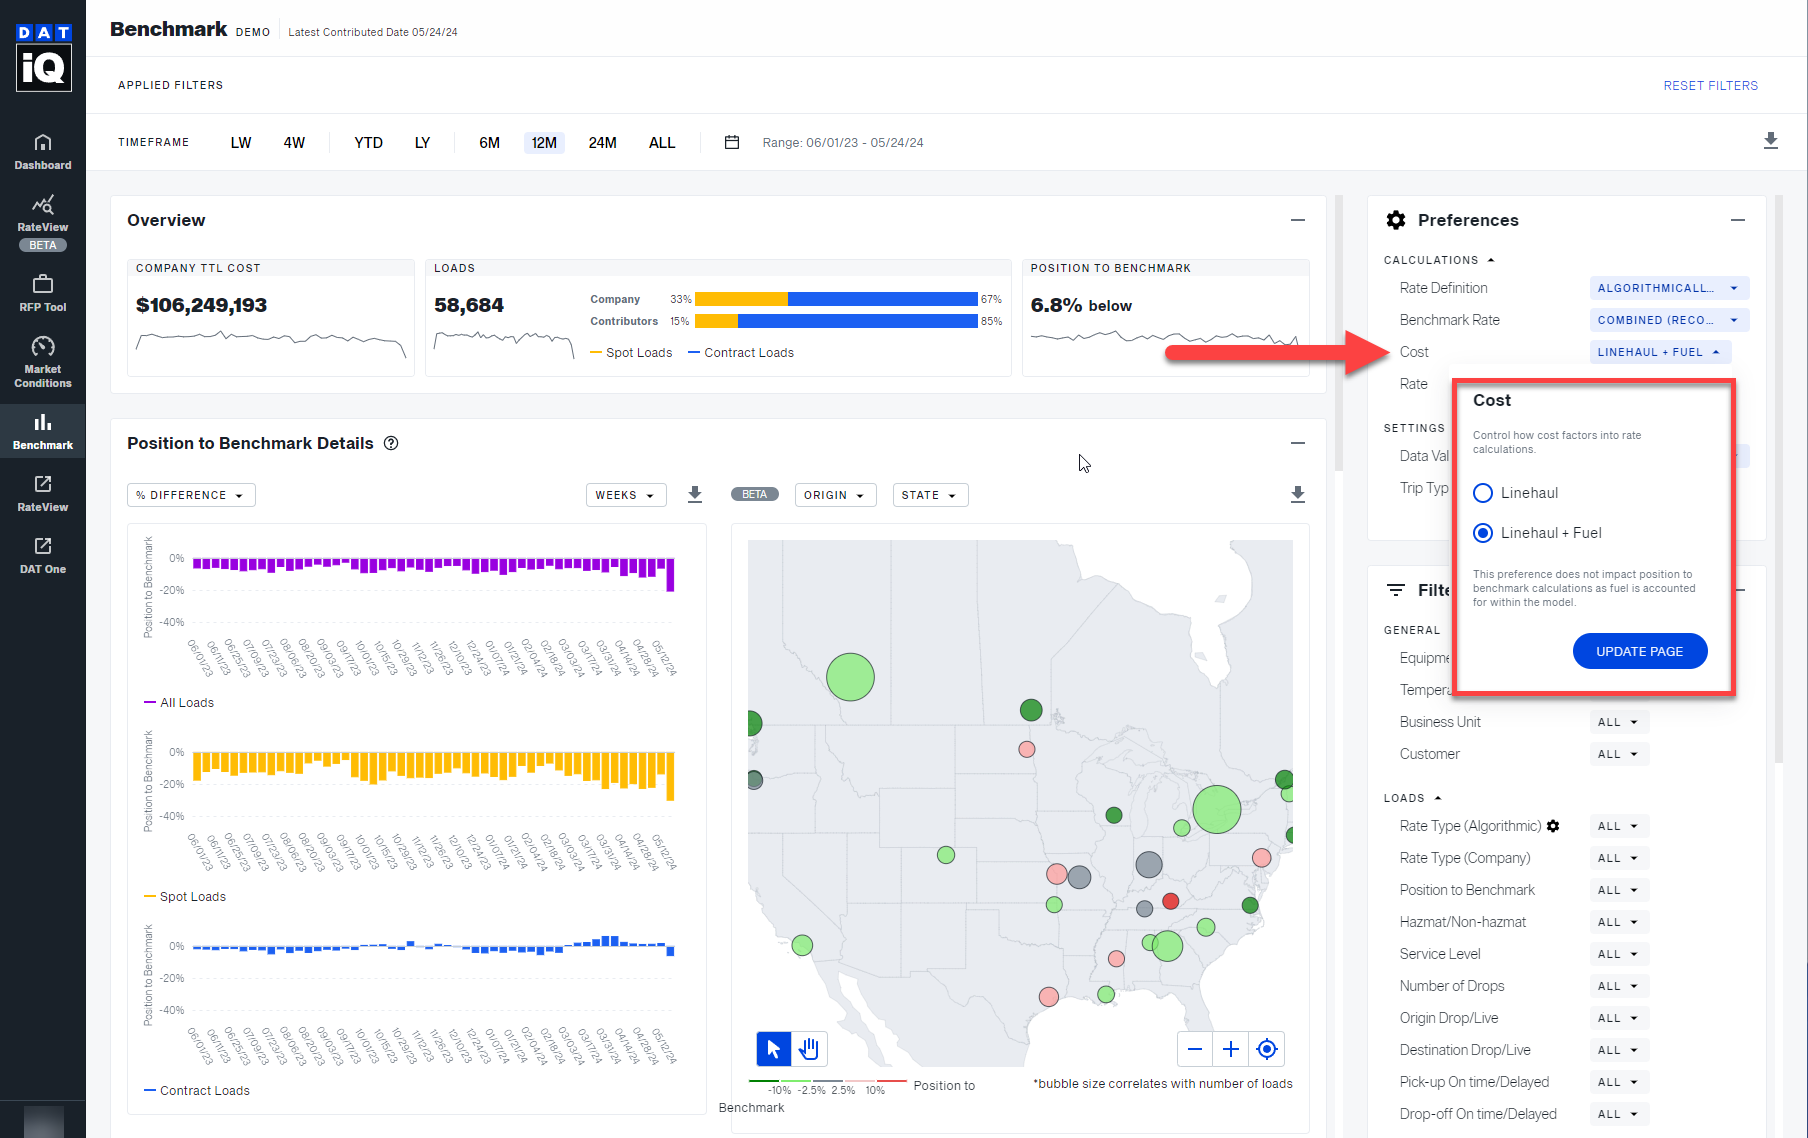
Task: Open the DAT One external link
Action: click(x=43, y=556)
